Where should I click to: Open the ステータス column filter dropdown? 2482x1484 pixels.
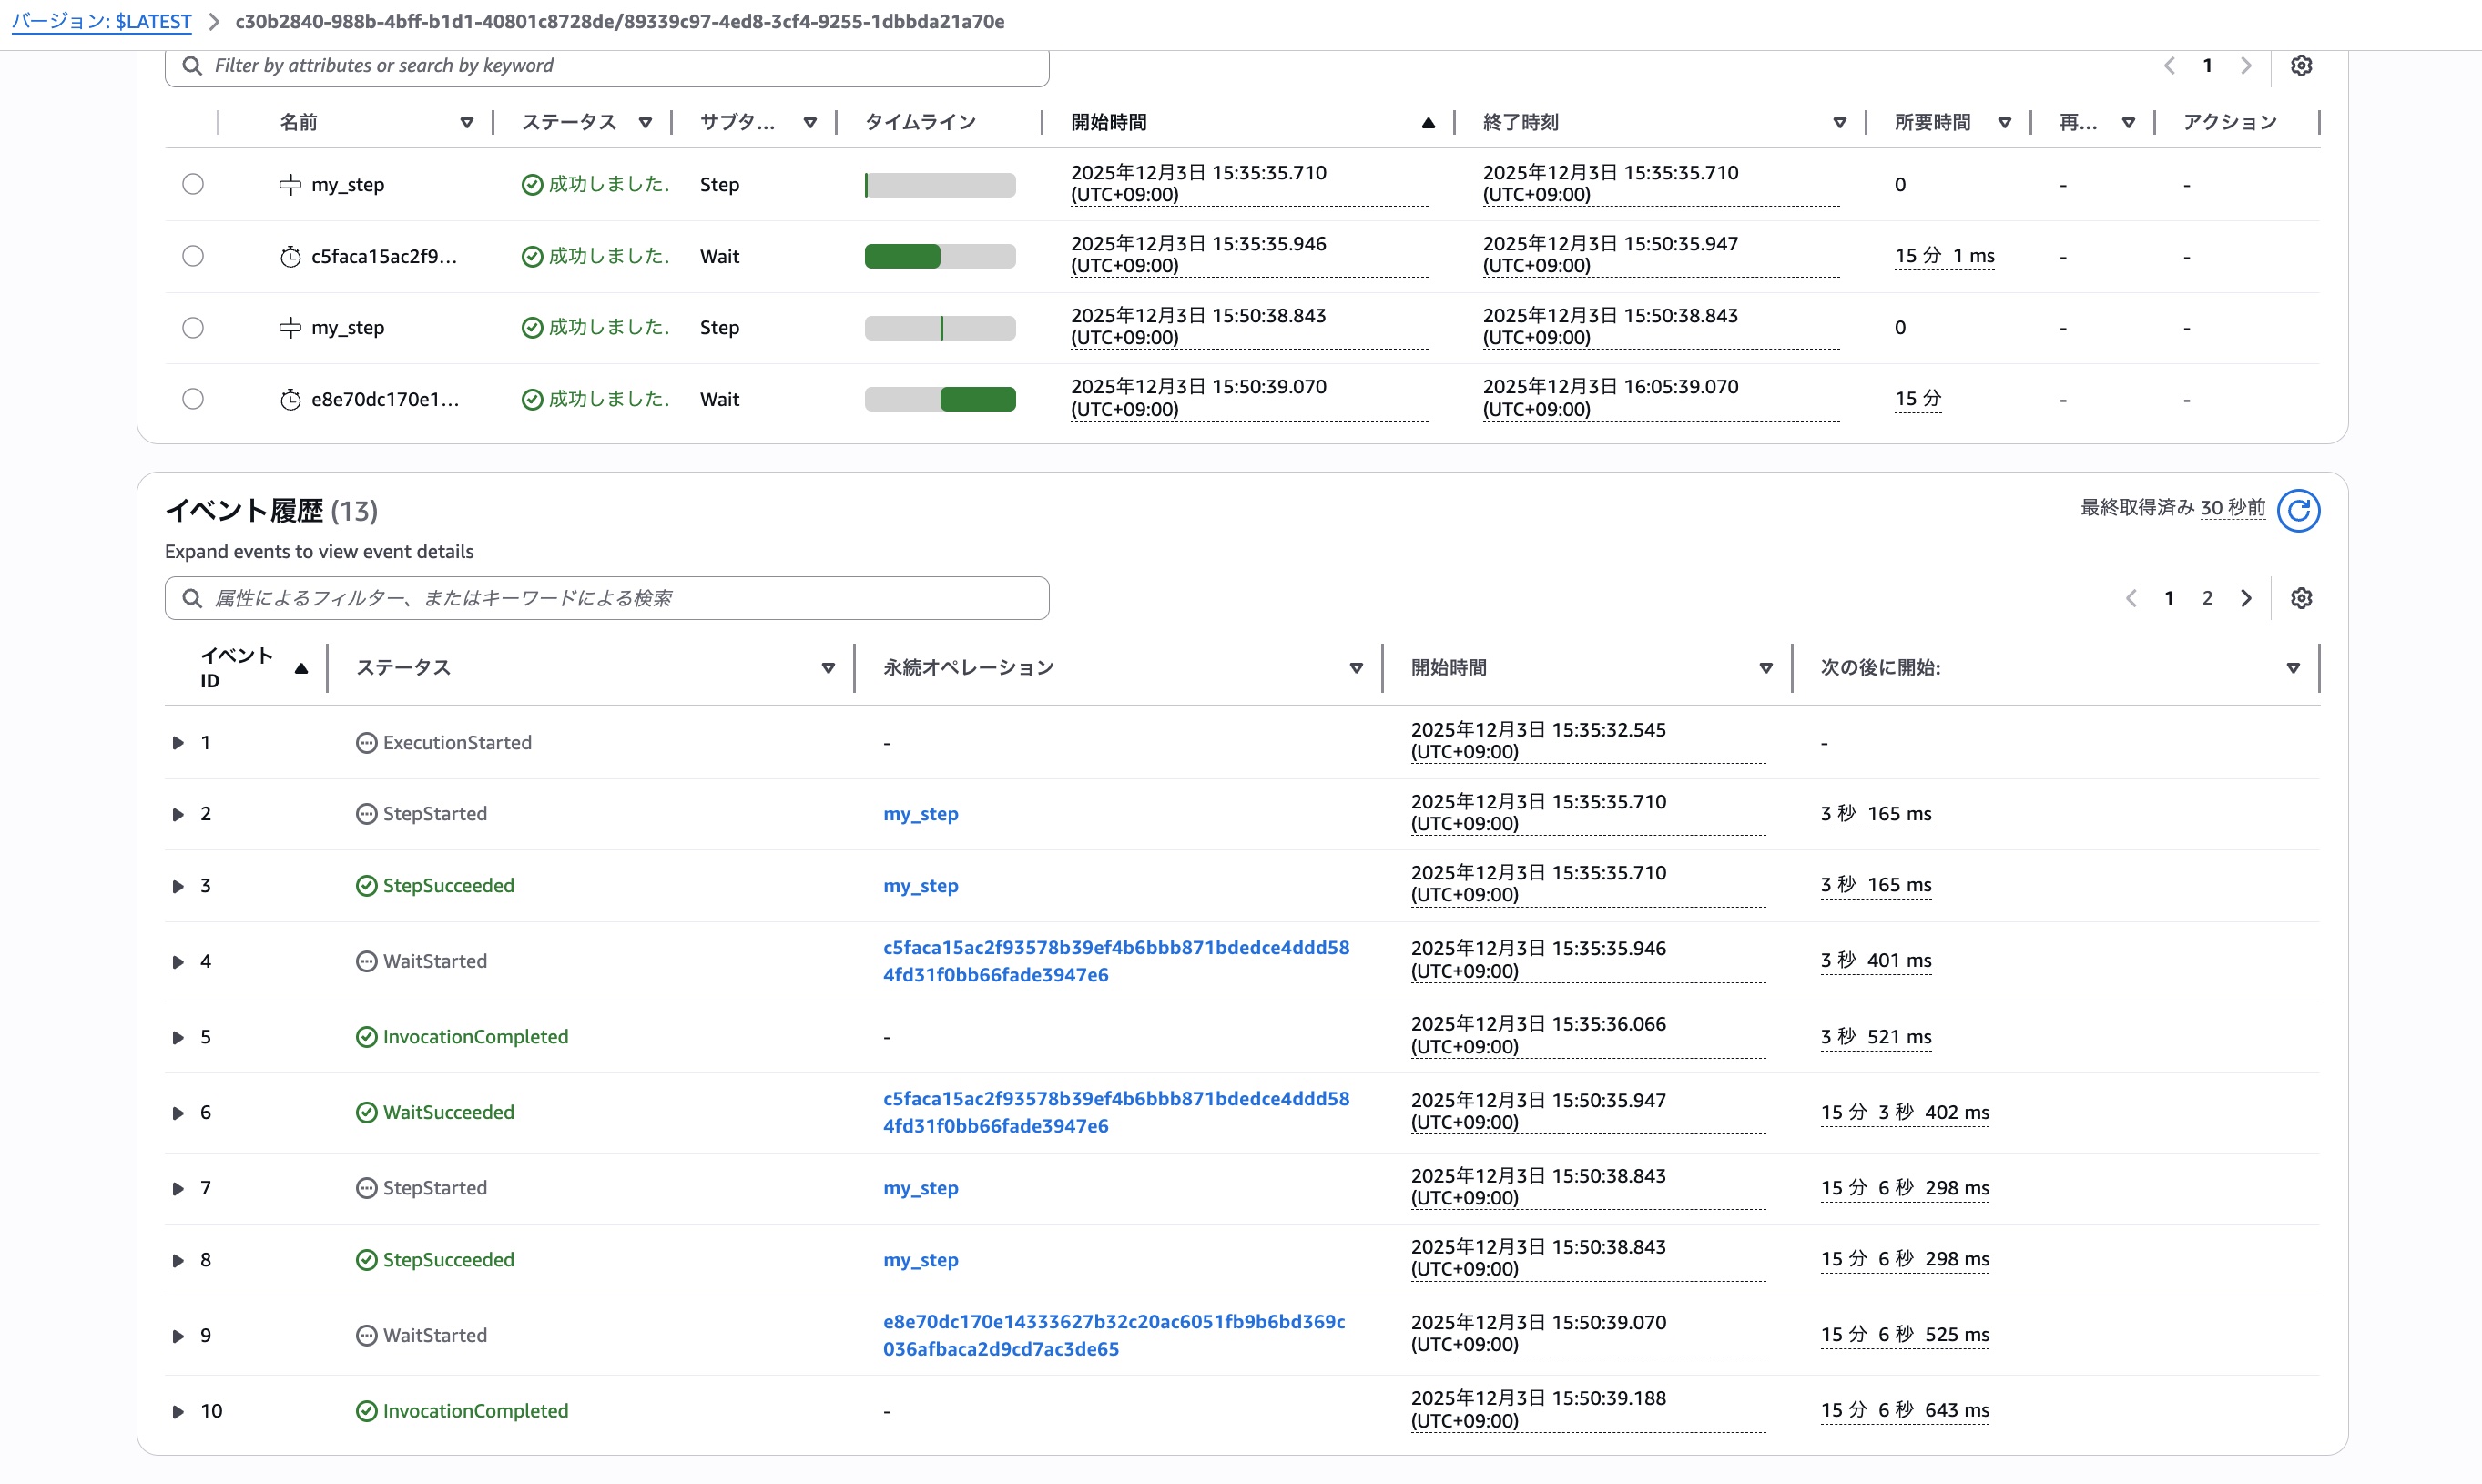pyautogui.click(x=829, y=667)
